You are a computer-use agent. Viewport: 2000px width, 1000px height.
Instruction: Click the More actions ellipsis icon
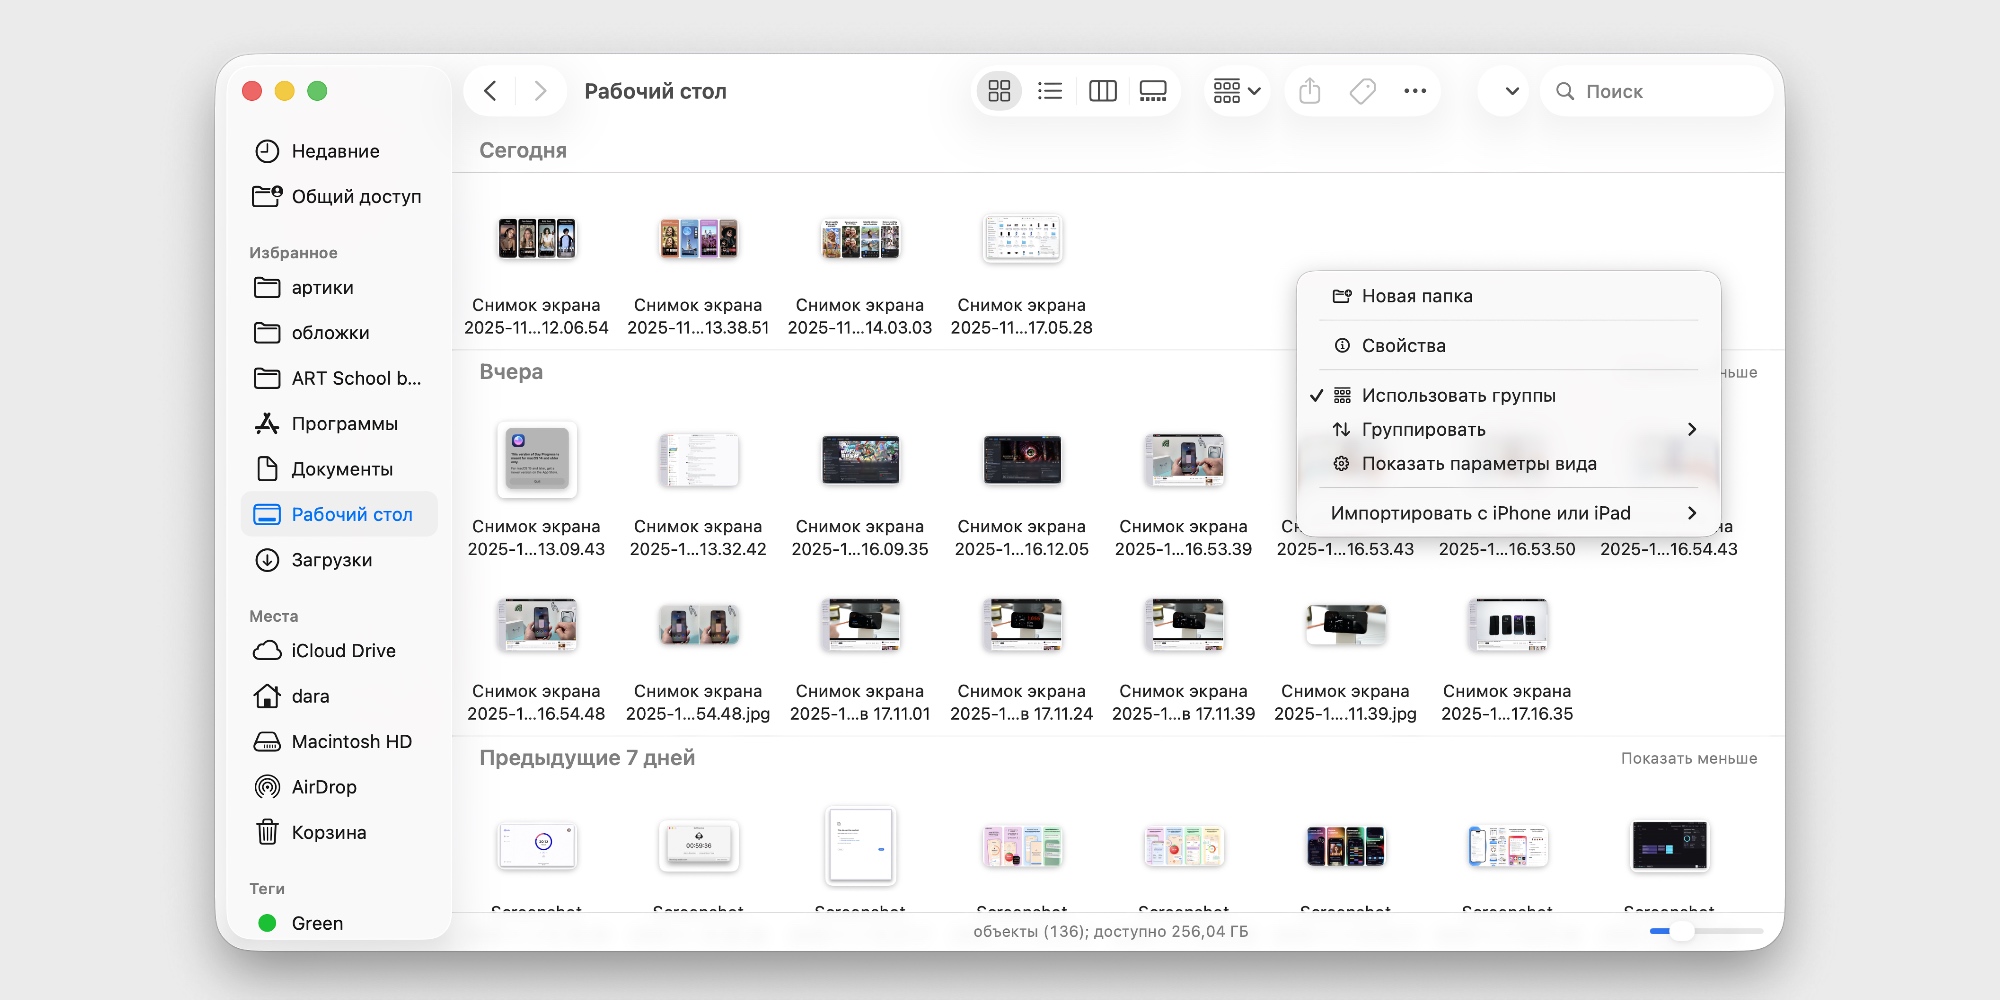pyautogui.click(x=1415, y=90)
